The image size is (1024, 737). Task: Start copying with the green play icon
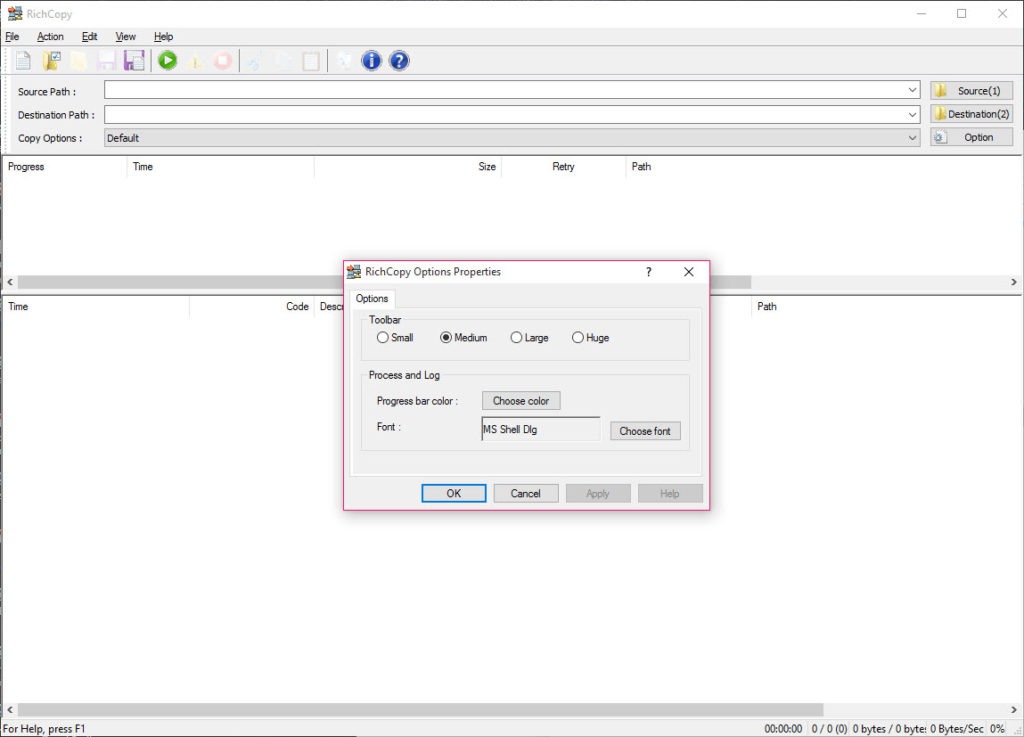coord(168,61)
